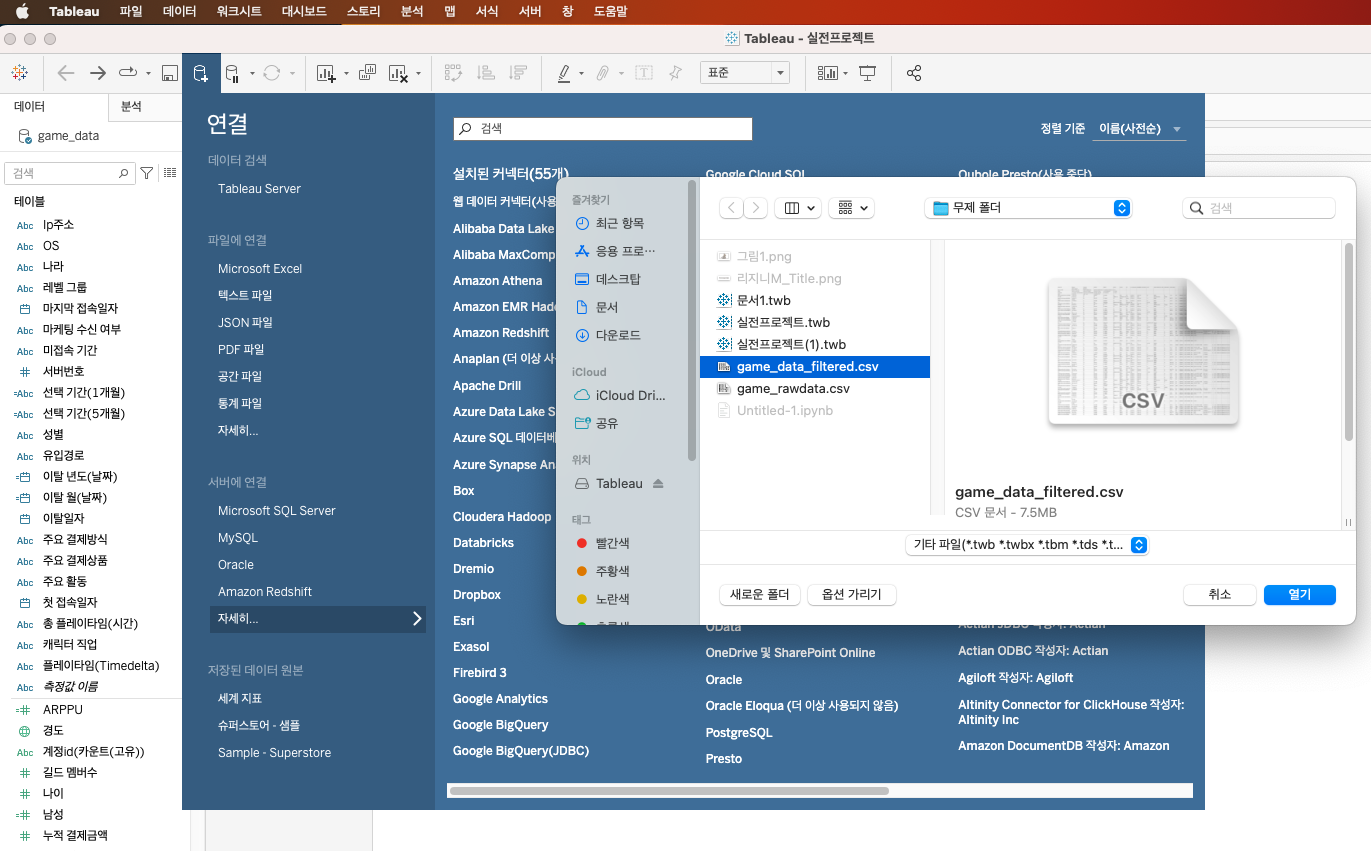
Task: Click the eject icon next to Tableau volume
Action: coord(658,483)
